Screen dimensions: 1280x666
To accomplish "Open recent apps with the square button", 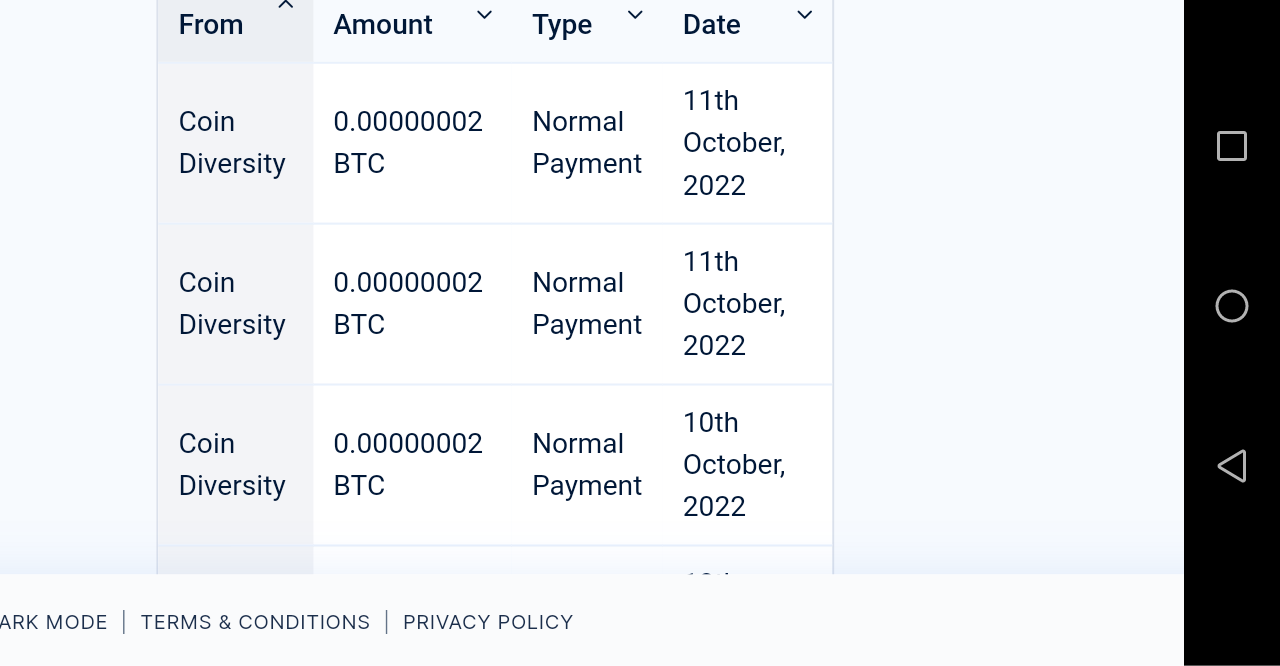I will [1231, 146].
